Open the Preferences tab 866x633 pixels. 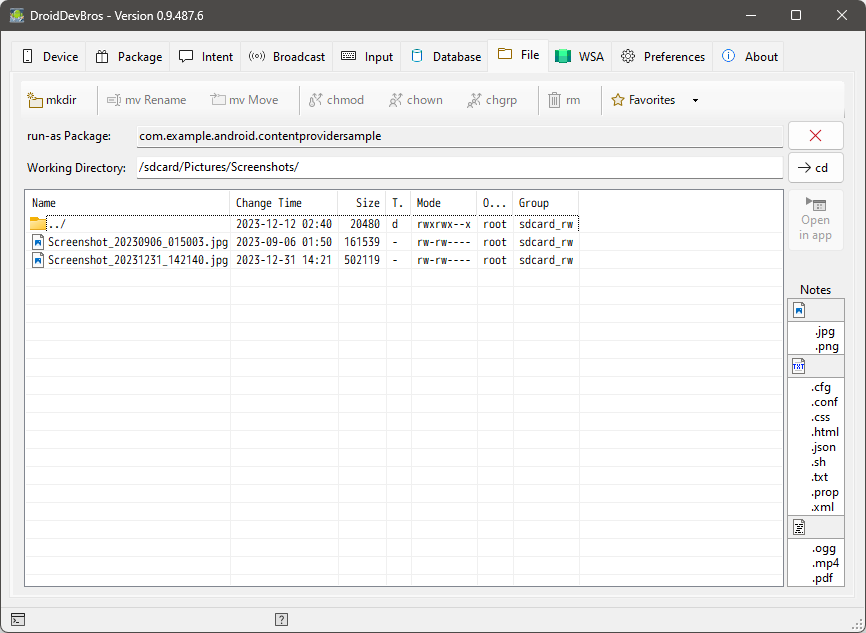[x=662, y=56]
